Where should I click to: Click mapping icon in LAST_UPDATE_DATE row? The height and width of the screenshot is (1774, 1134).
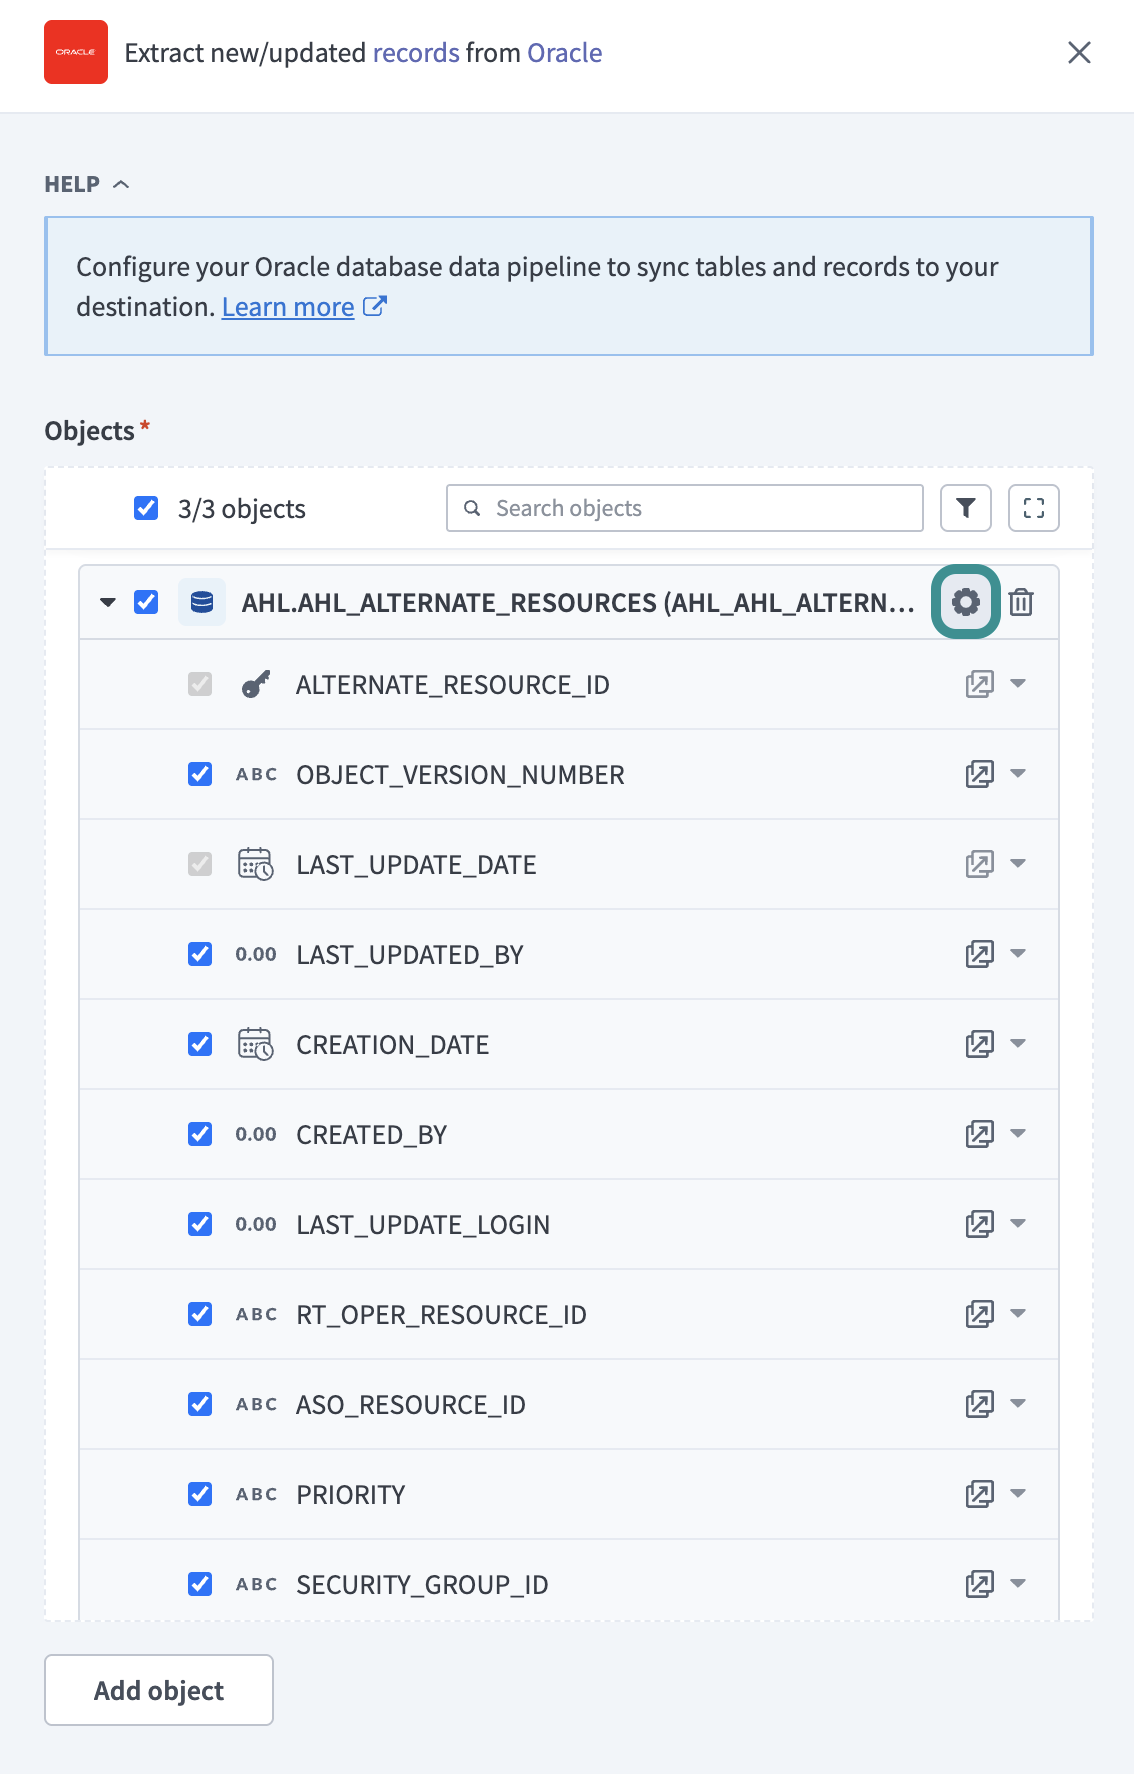click(x=979, y=864)
